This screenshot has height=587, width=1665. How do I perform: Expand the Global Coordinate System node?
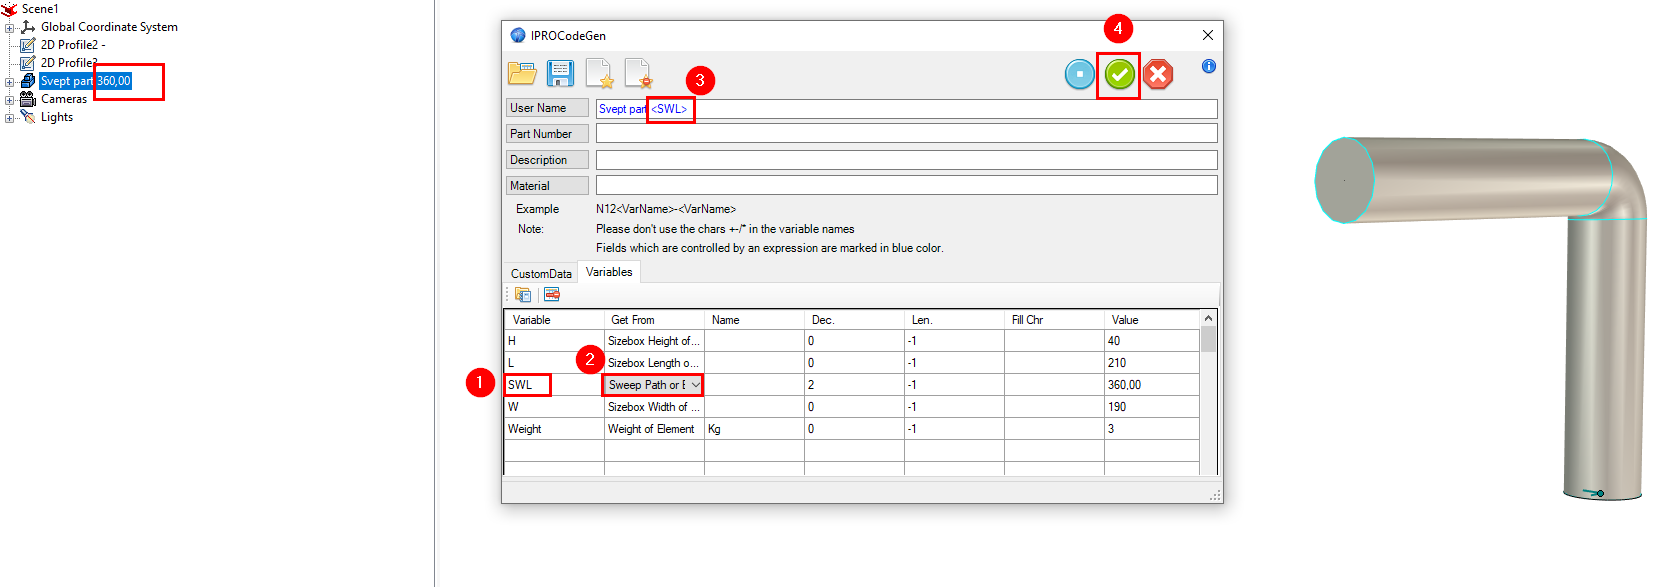10,28
